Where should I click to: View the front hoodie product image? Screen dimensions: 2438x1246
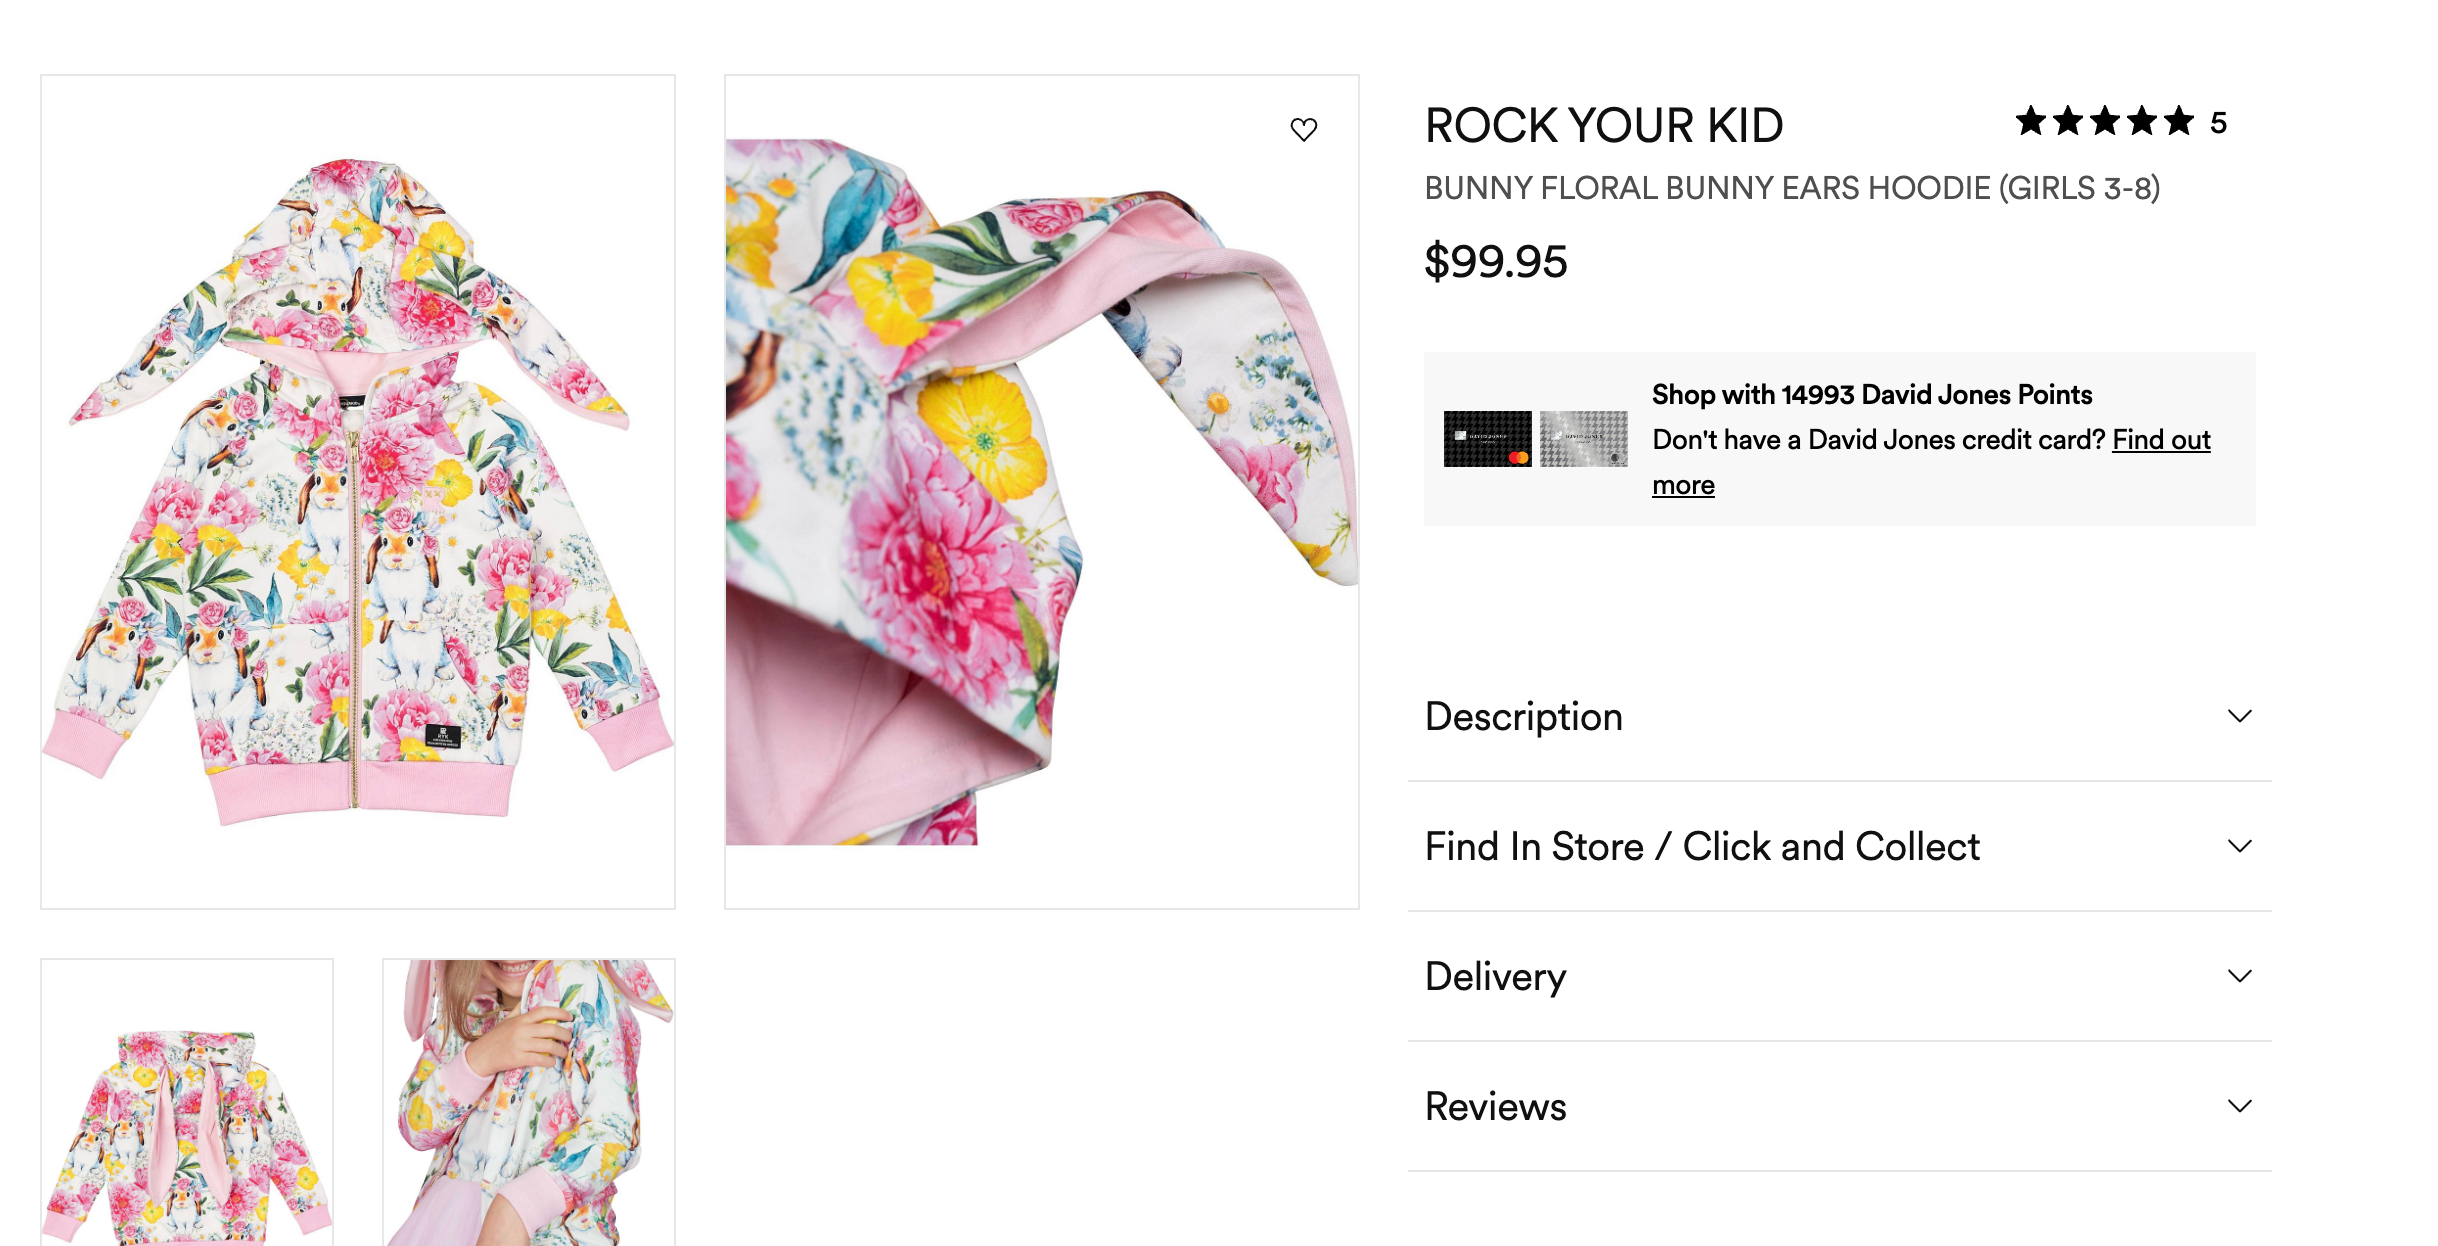pyautogui.click(x=358, y=491)
